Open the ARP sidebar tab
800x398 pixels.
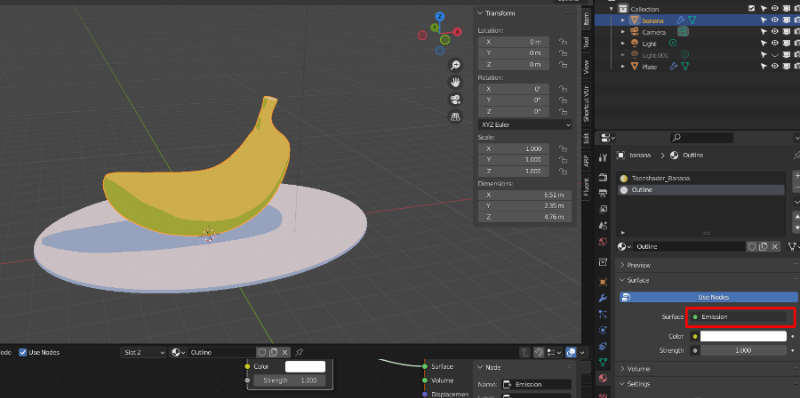coord(586,160)
